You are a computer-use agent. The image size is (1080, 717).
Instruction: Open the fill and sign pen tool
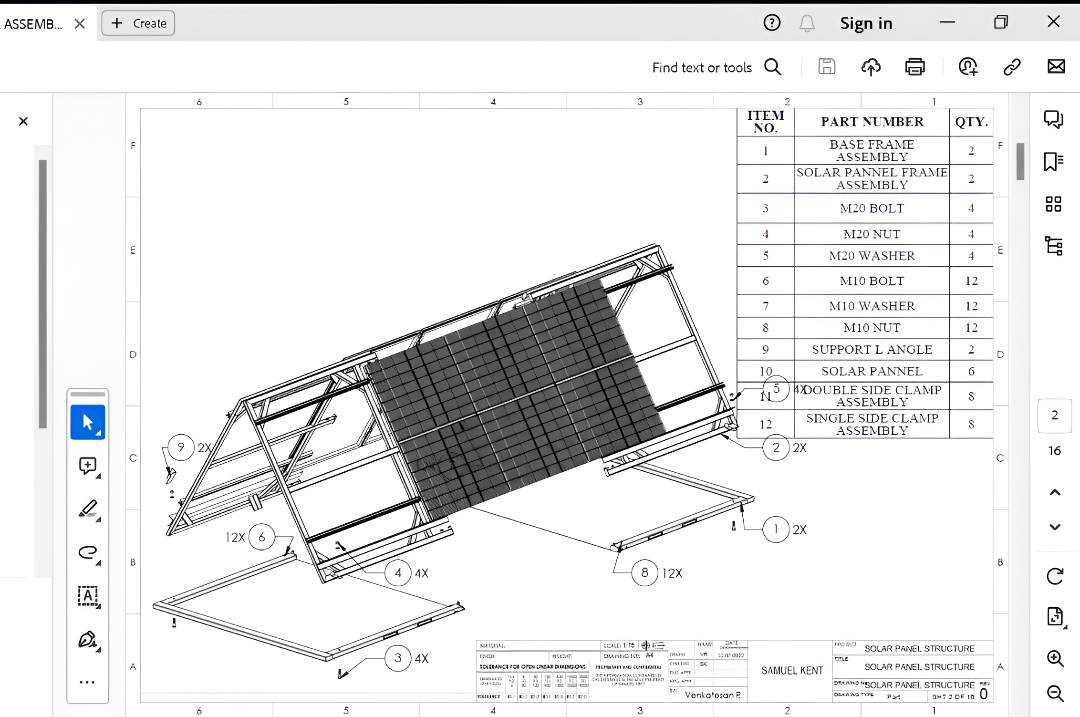87,639
